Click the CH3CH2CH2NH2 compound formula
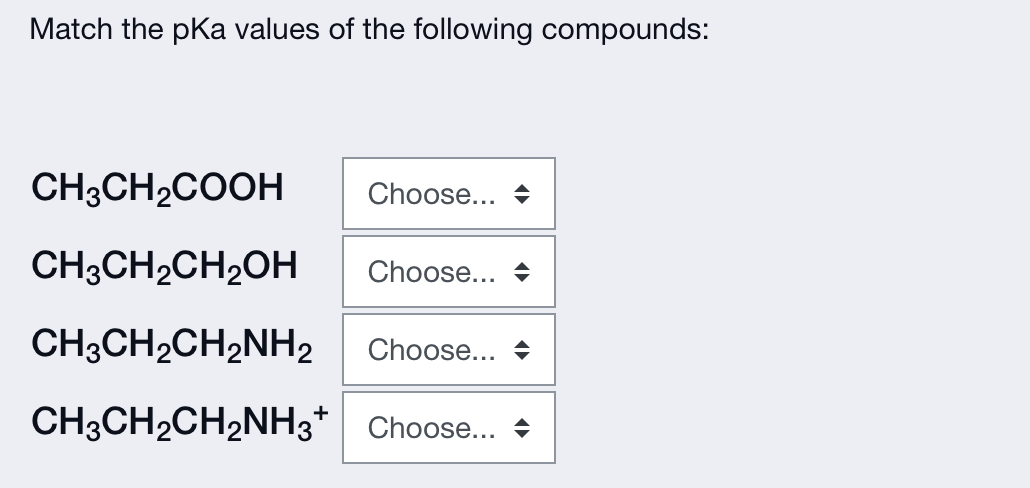1030x488 pixels. [174, 344]
